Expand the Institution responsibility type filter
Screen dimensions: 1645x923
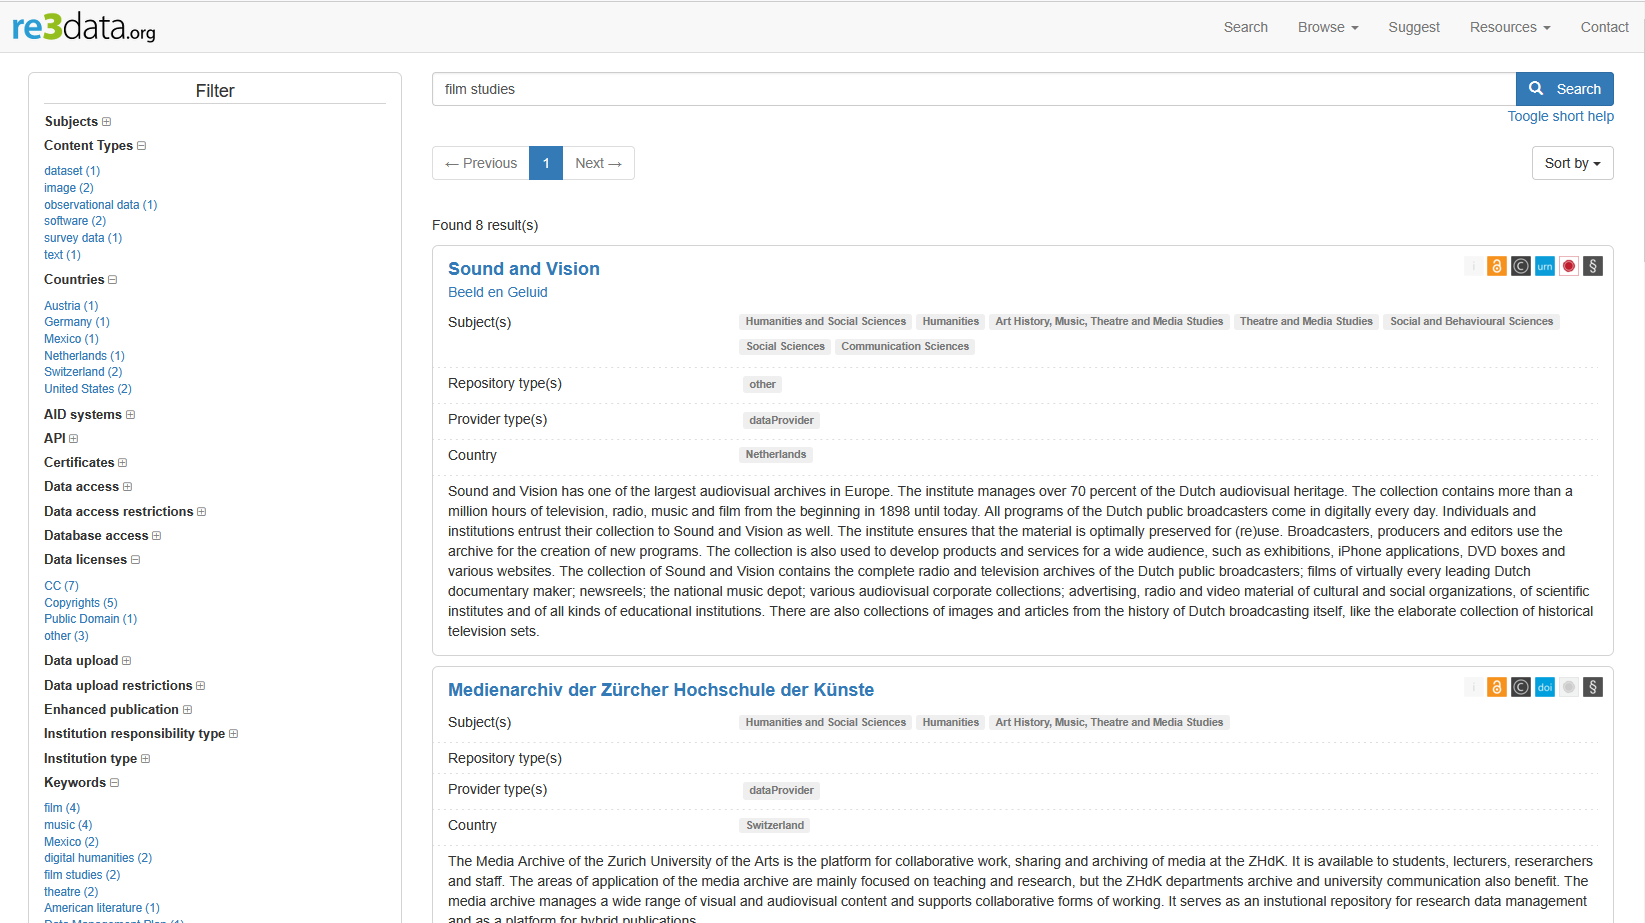pyautogui.click(x=233, y=734)
